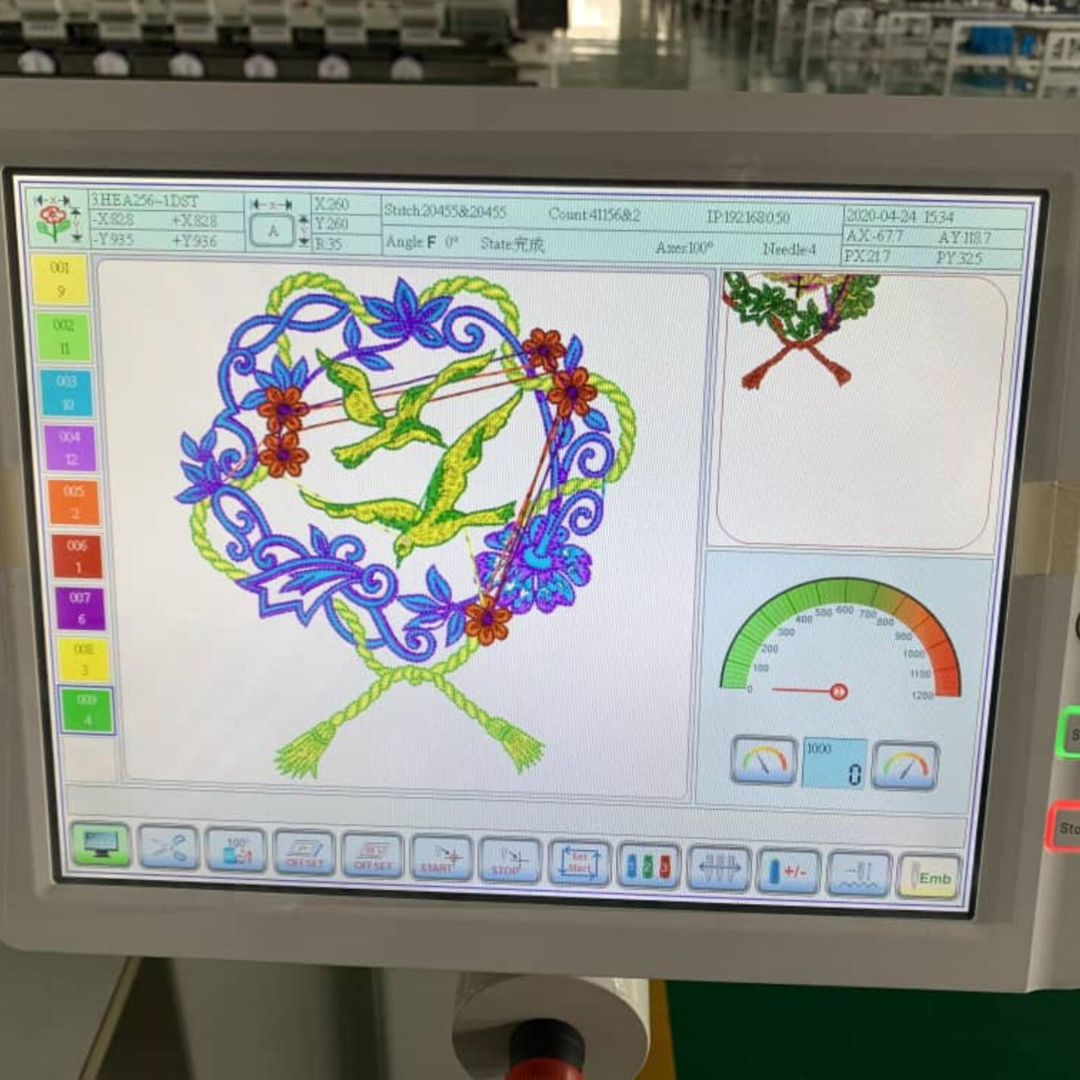This screenshot has height=1080, width=1080.
Task: Click the State status text
Action: 512,244
